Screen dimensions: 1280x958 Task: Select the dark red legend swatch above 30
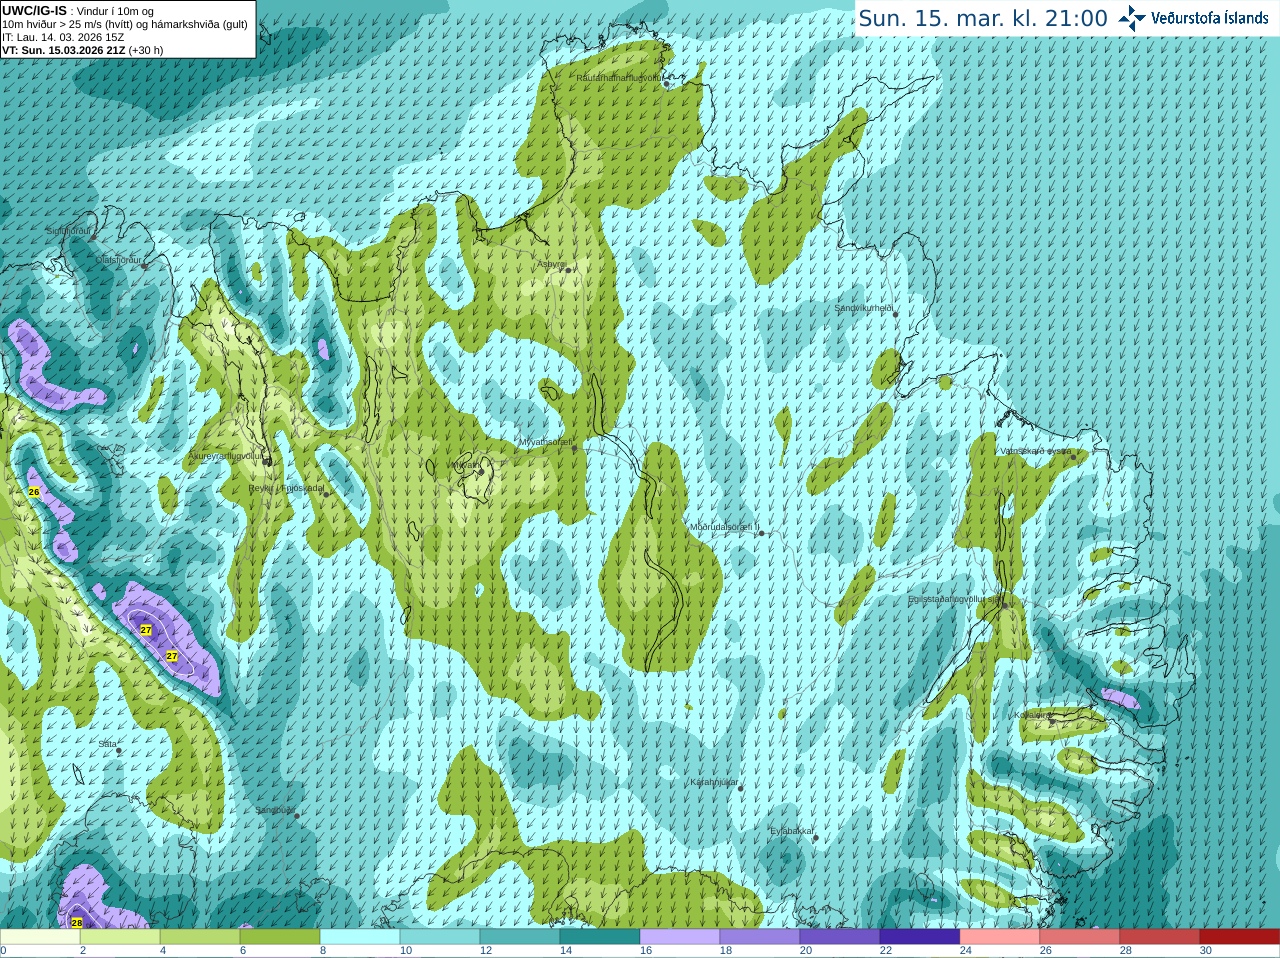[x=1240, y=937]
